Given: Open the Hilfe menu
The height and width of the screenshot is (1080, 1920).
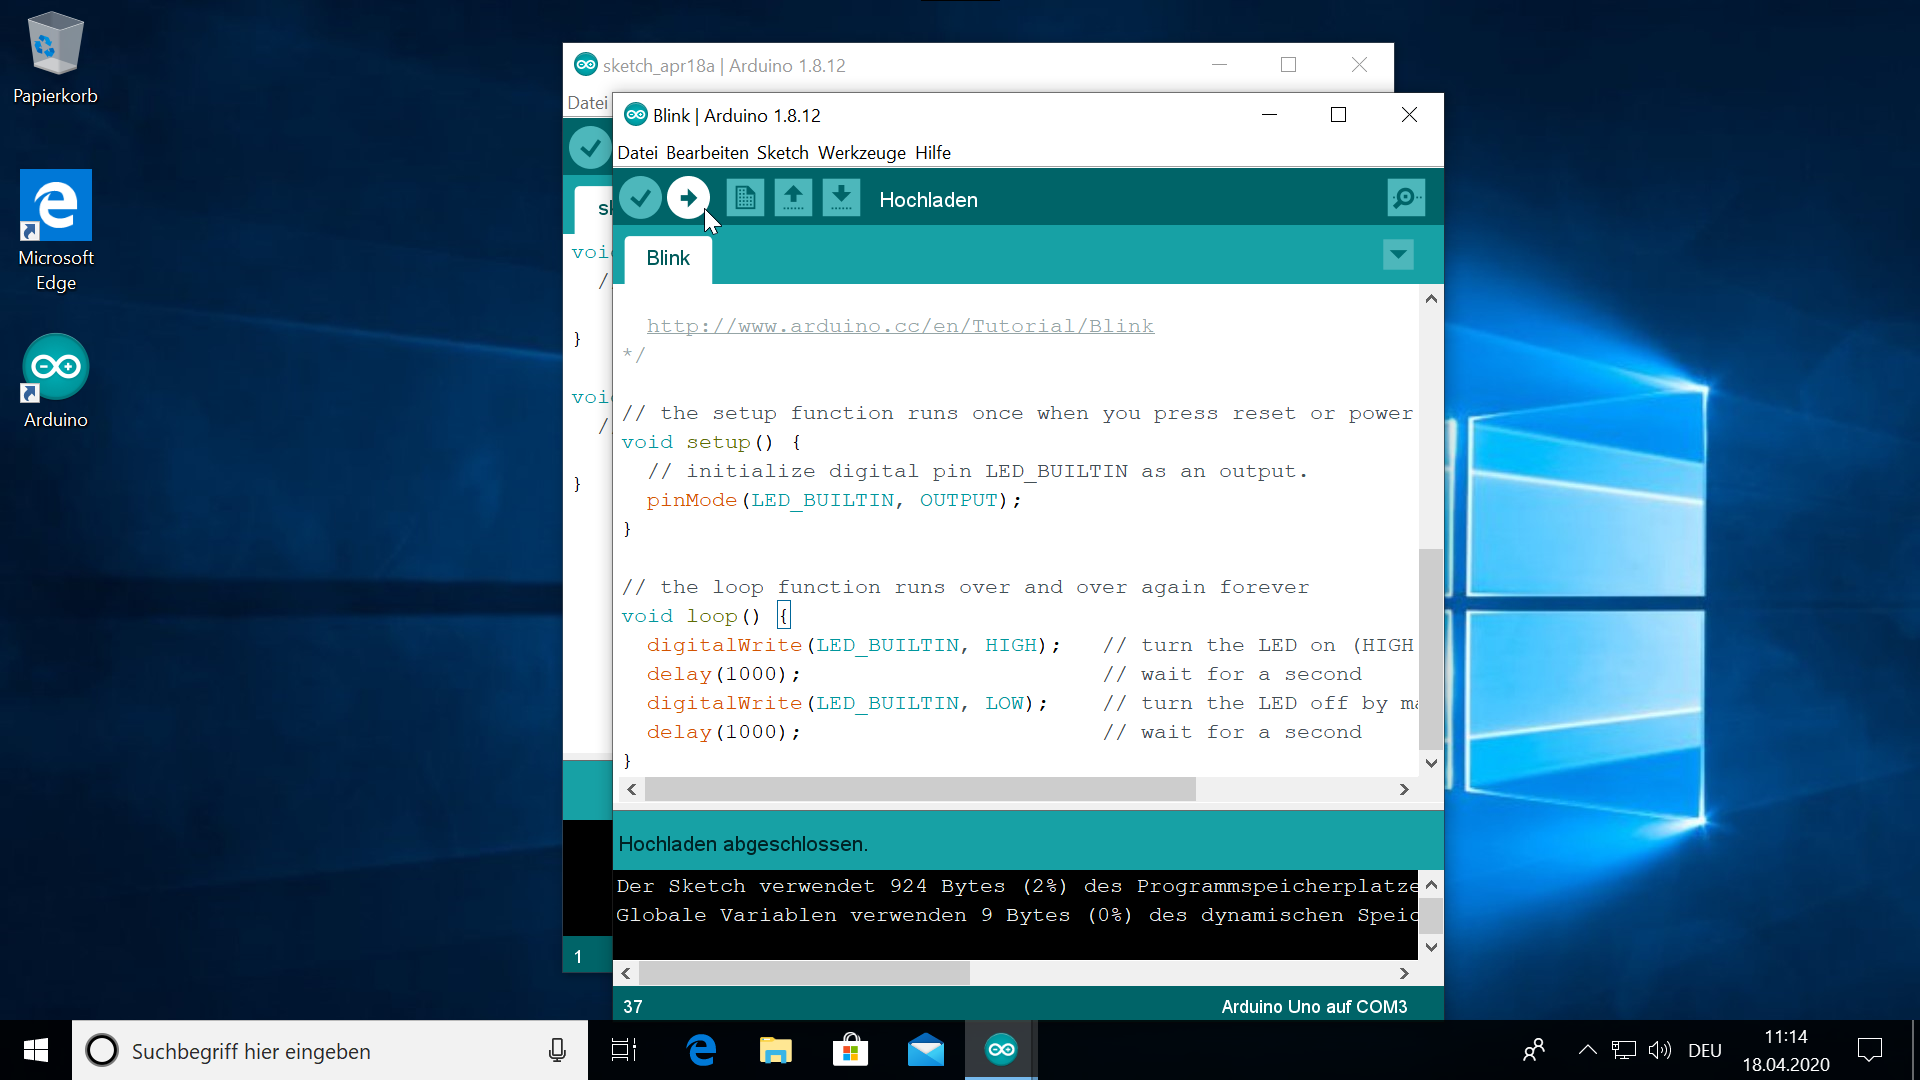Looking at the screenshot, I should coord(933,153).
